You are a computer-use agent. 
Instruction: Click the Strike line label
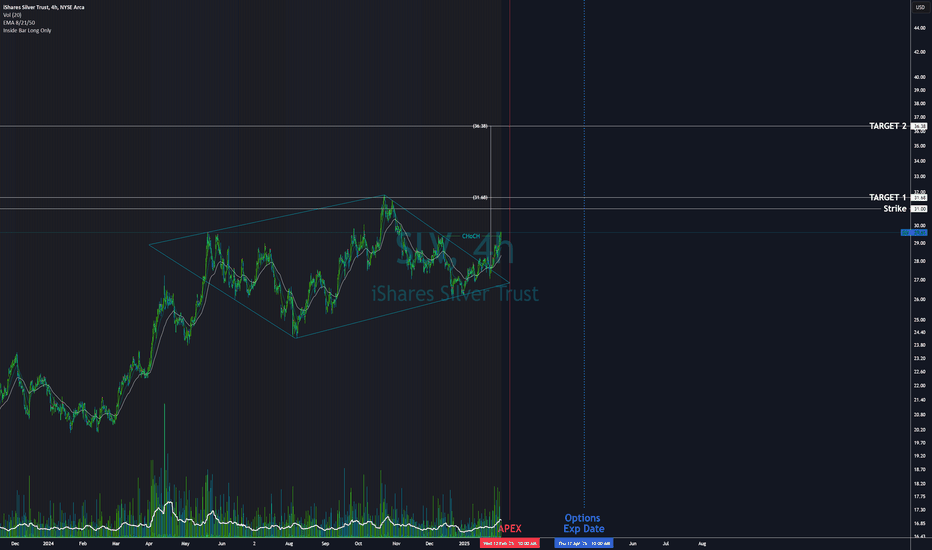pos(895,209)
